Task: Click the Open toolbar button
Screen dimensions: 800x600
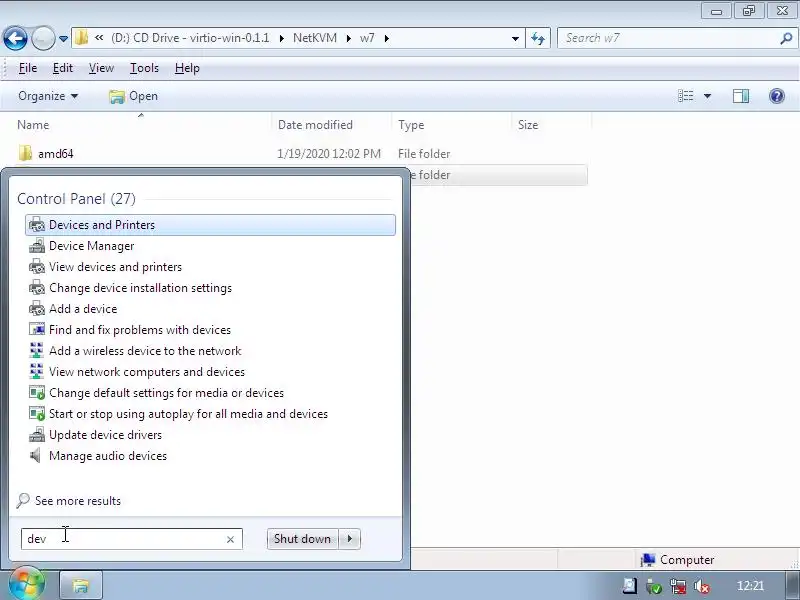Action: click(x=133, y=96)
